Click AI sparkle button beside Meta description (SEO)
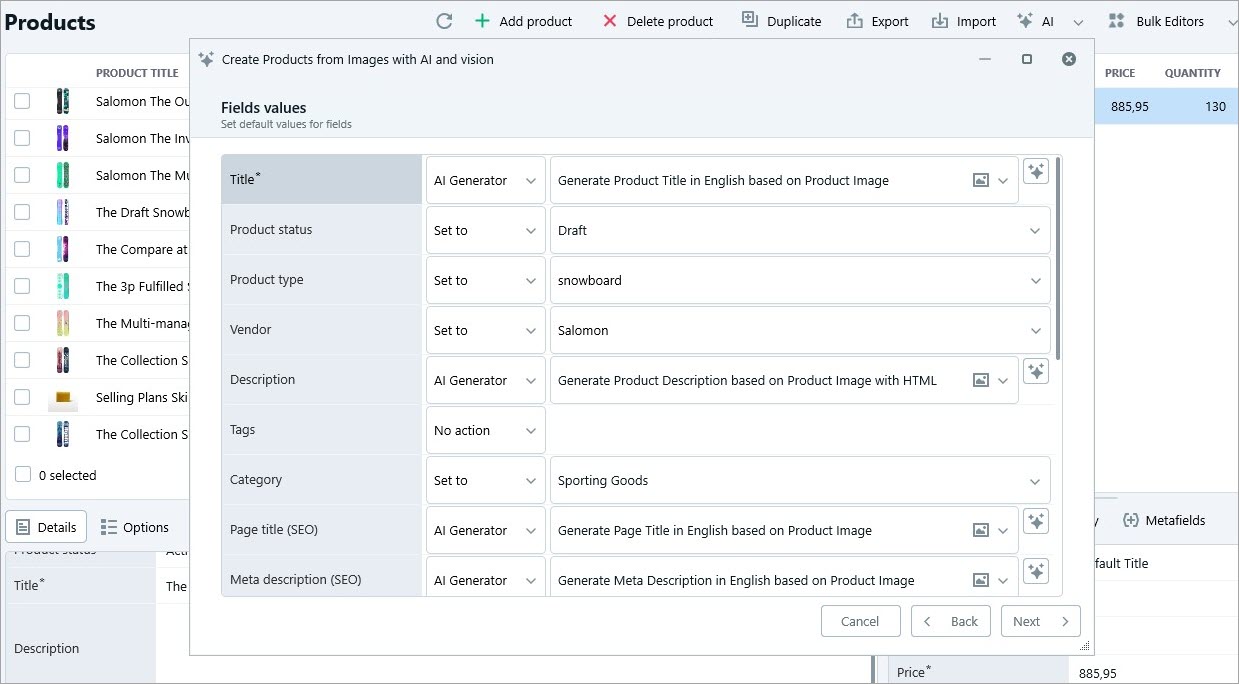Image resolution: width=1239 pixels, height=684 pixels. click(x=1036, y=571)
